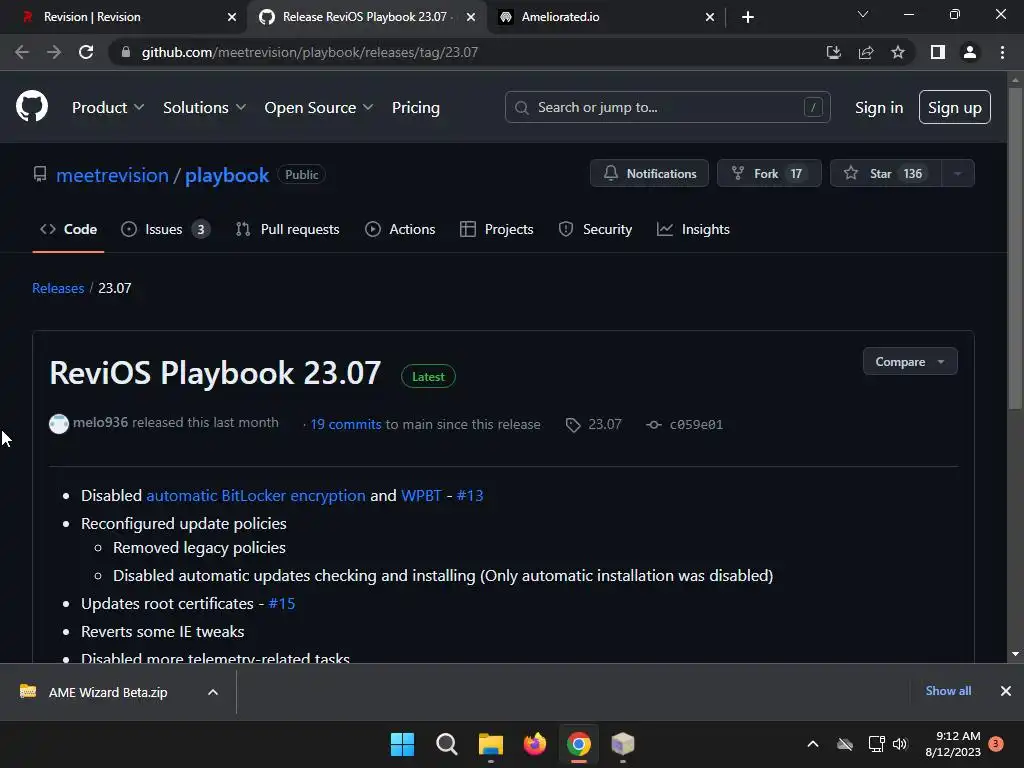
Task: Expand AME Wizard Beta.zip download options
Action: (x=213, y=692)
